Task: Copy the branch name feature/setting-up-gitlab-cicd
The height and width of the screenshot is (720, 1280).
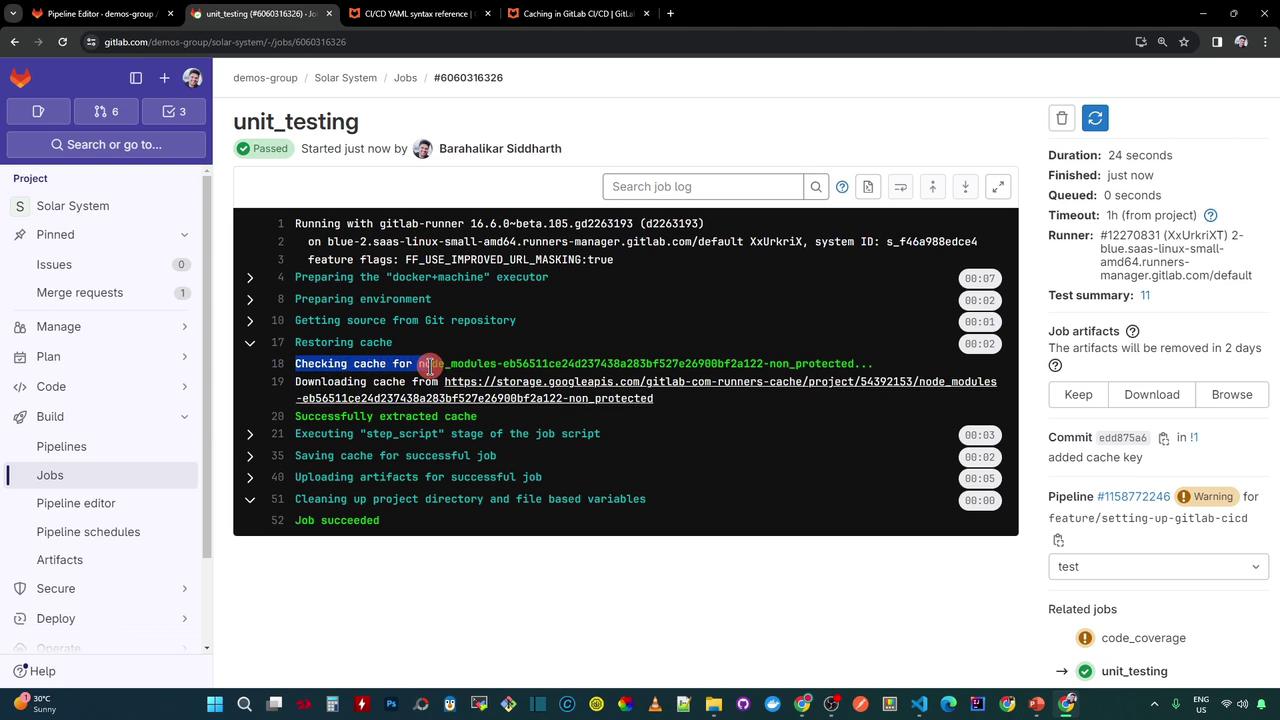Action: 1058,541
